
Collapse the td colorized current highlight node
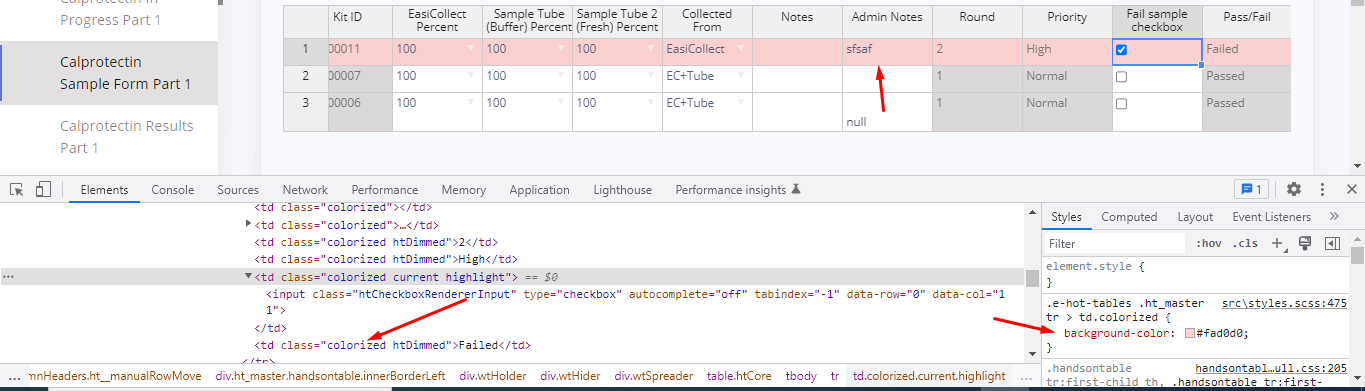pyautogui.click(x=248, y=277)
